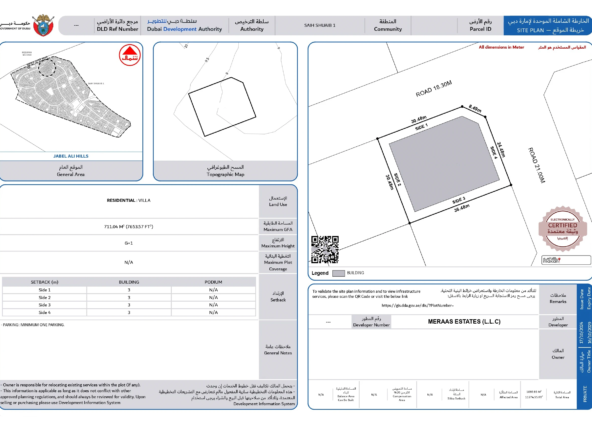The image size is (592, 444).
Task: Click the SIDE 2 label on plot drawing
Action: 397,179
